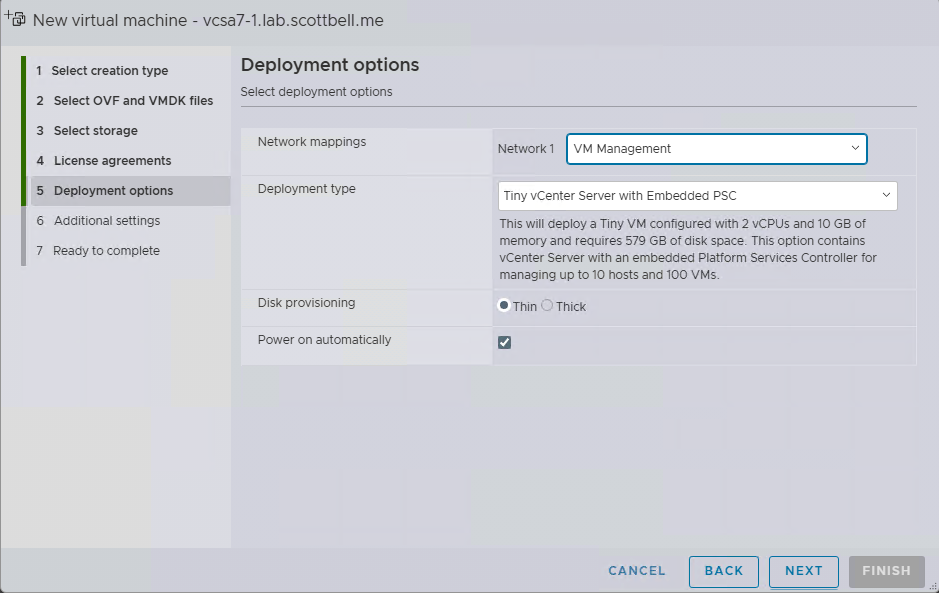939x593 pixels.
Task: Uncheck Power on automatically checkbox
Action: coord(505,342)
